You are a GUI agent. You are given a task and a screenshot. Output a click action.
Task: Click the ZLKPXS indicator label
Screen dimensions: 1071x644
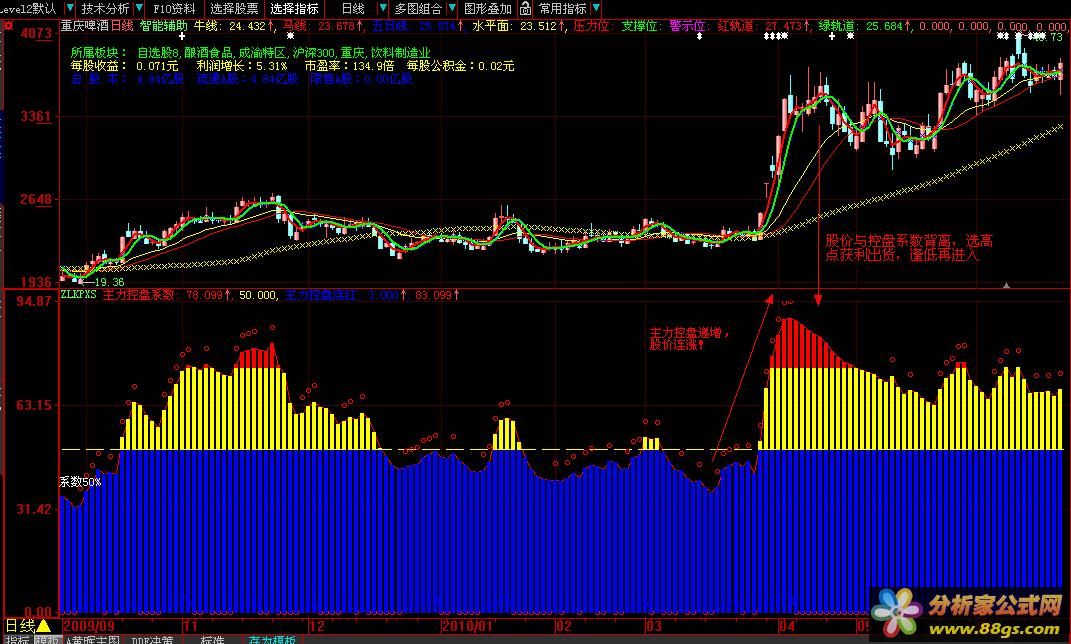pyautogui.click(x=79, y=294)
